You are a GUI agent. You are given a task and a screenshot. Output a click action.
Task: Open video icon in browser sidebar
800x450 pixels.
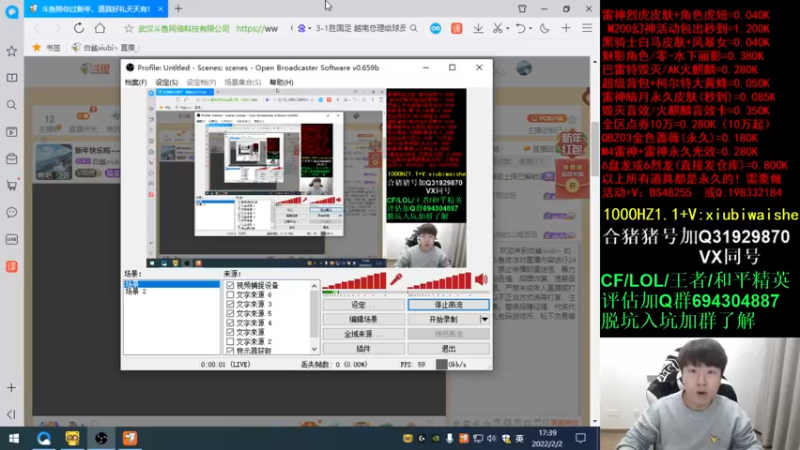click(x=12, y=132)
